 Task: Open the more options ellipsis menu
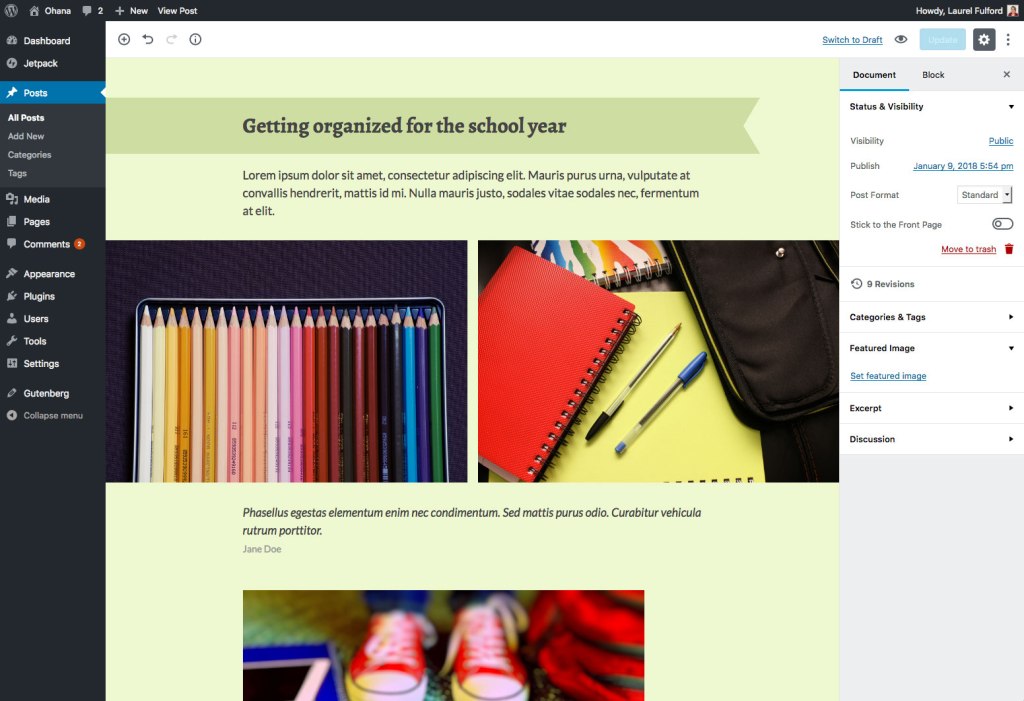[1008, 39]
